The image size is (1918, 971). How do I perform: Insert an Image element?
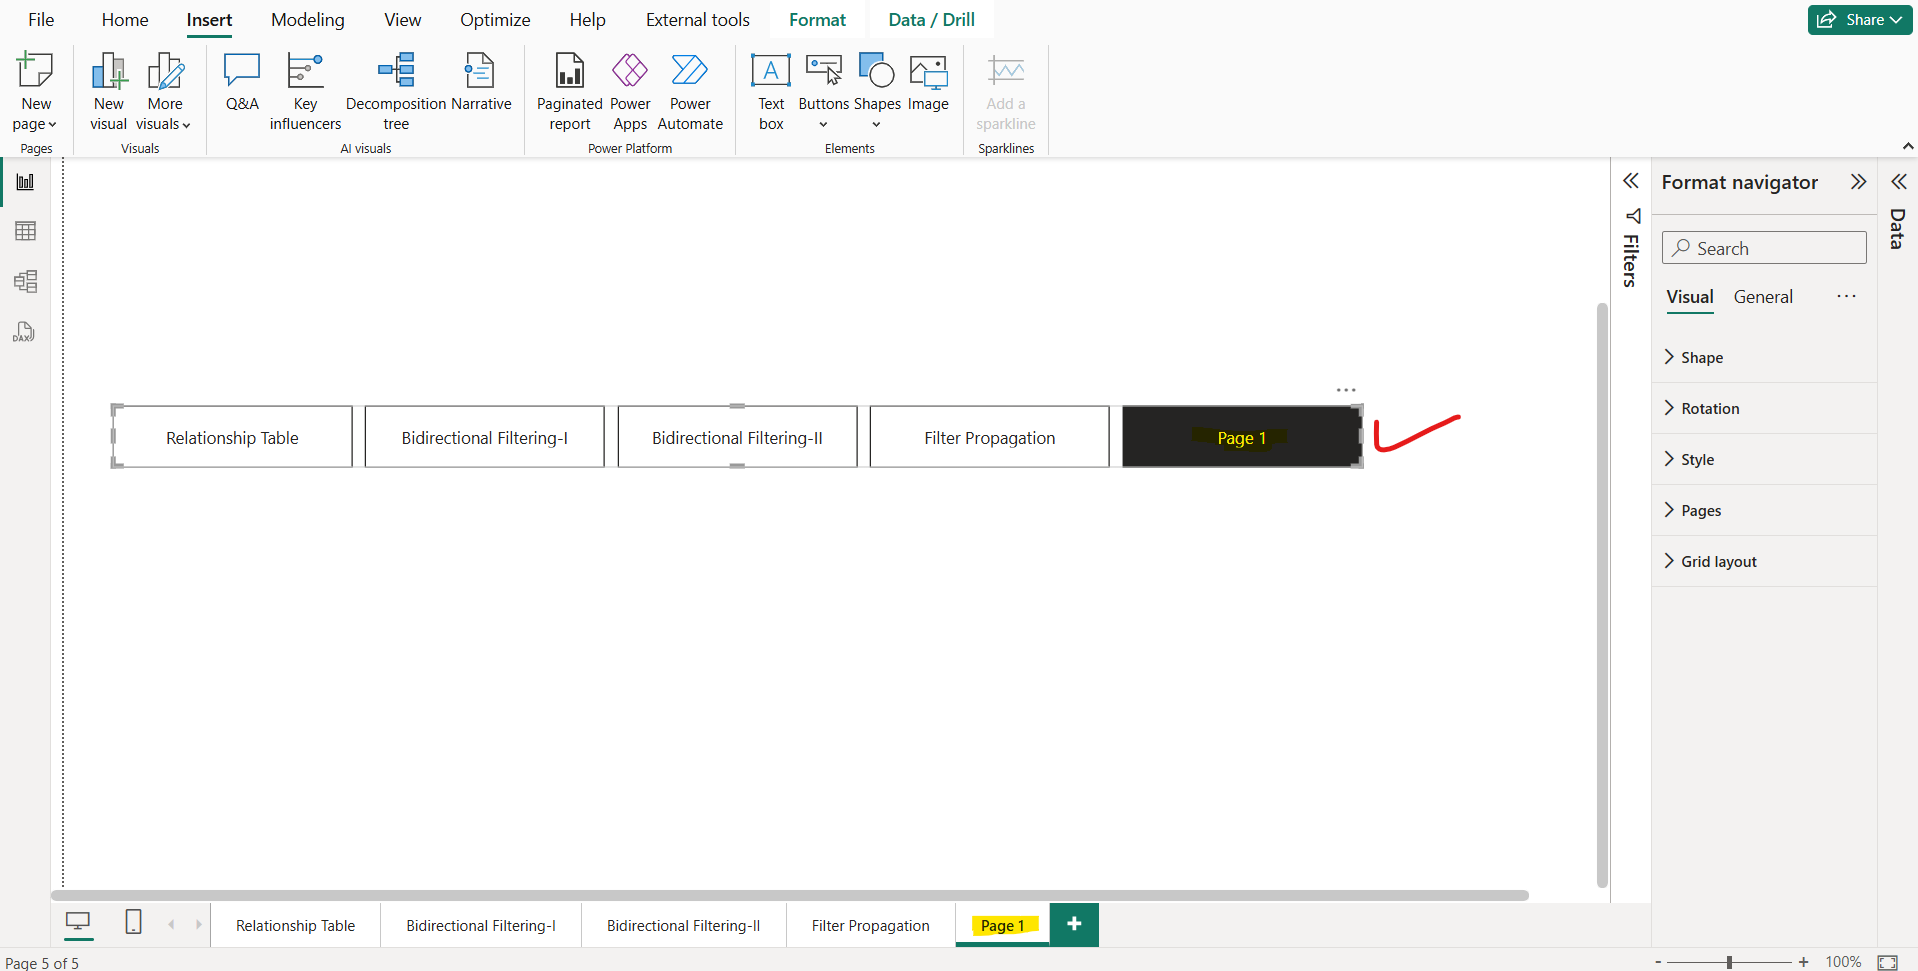[x=928, y=85]
